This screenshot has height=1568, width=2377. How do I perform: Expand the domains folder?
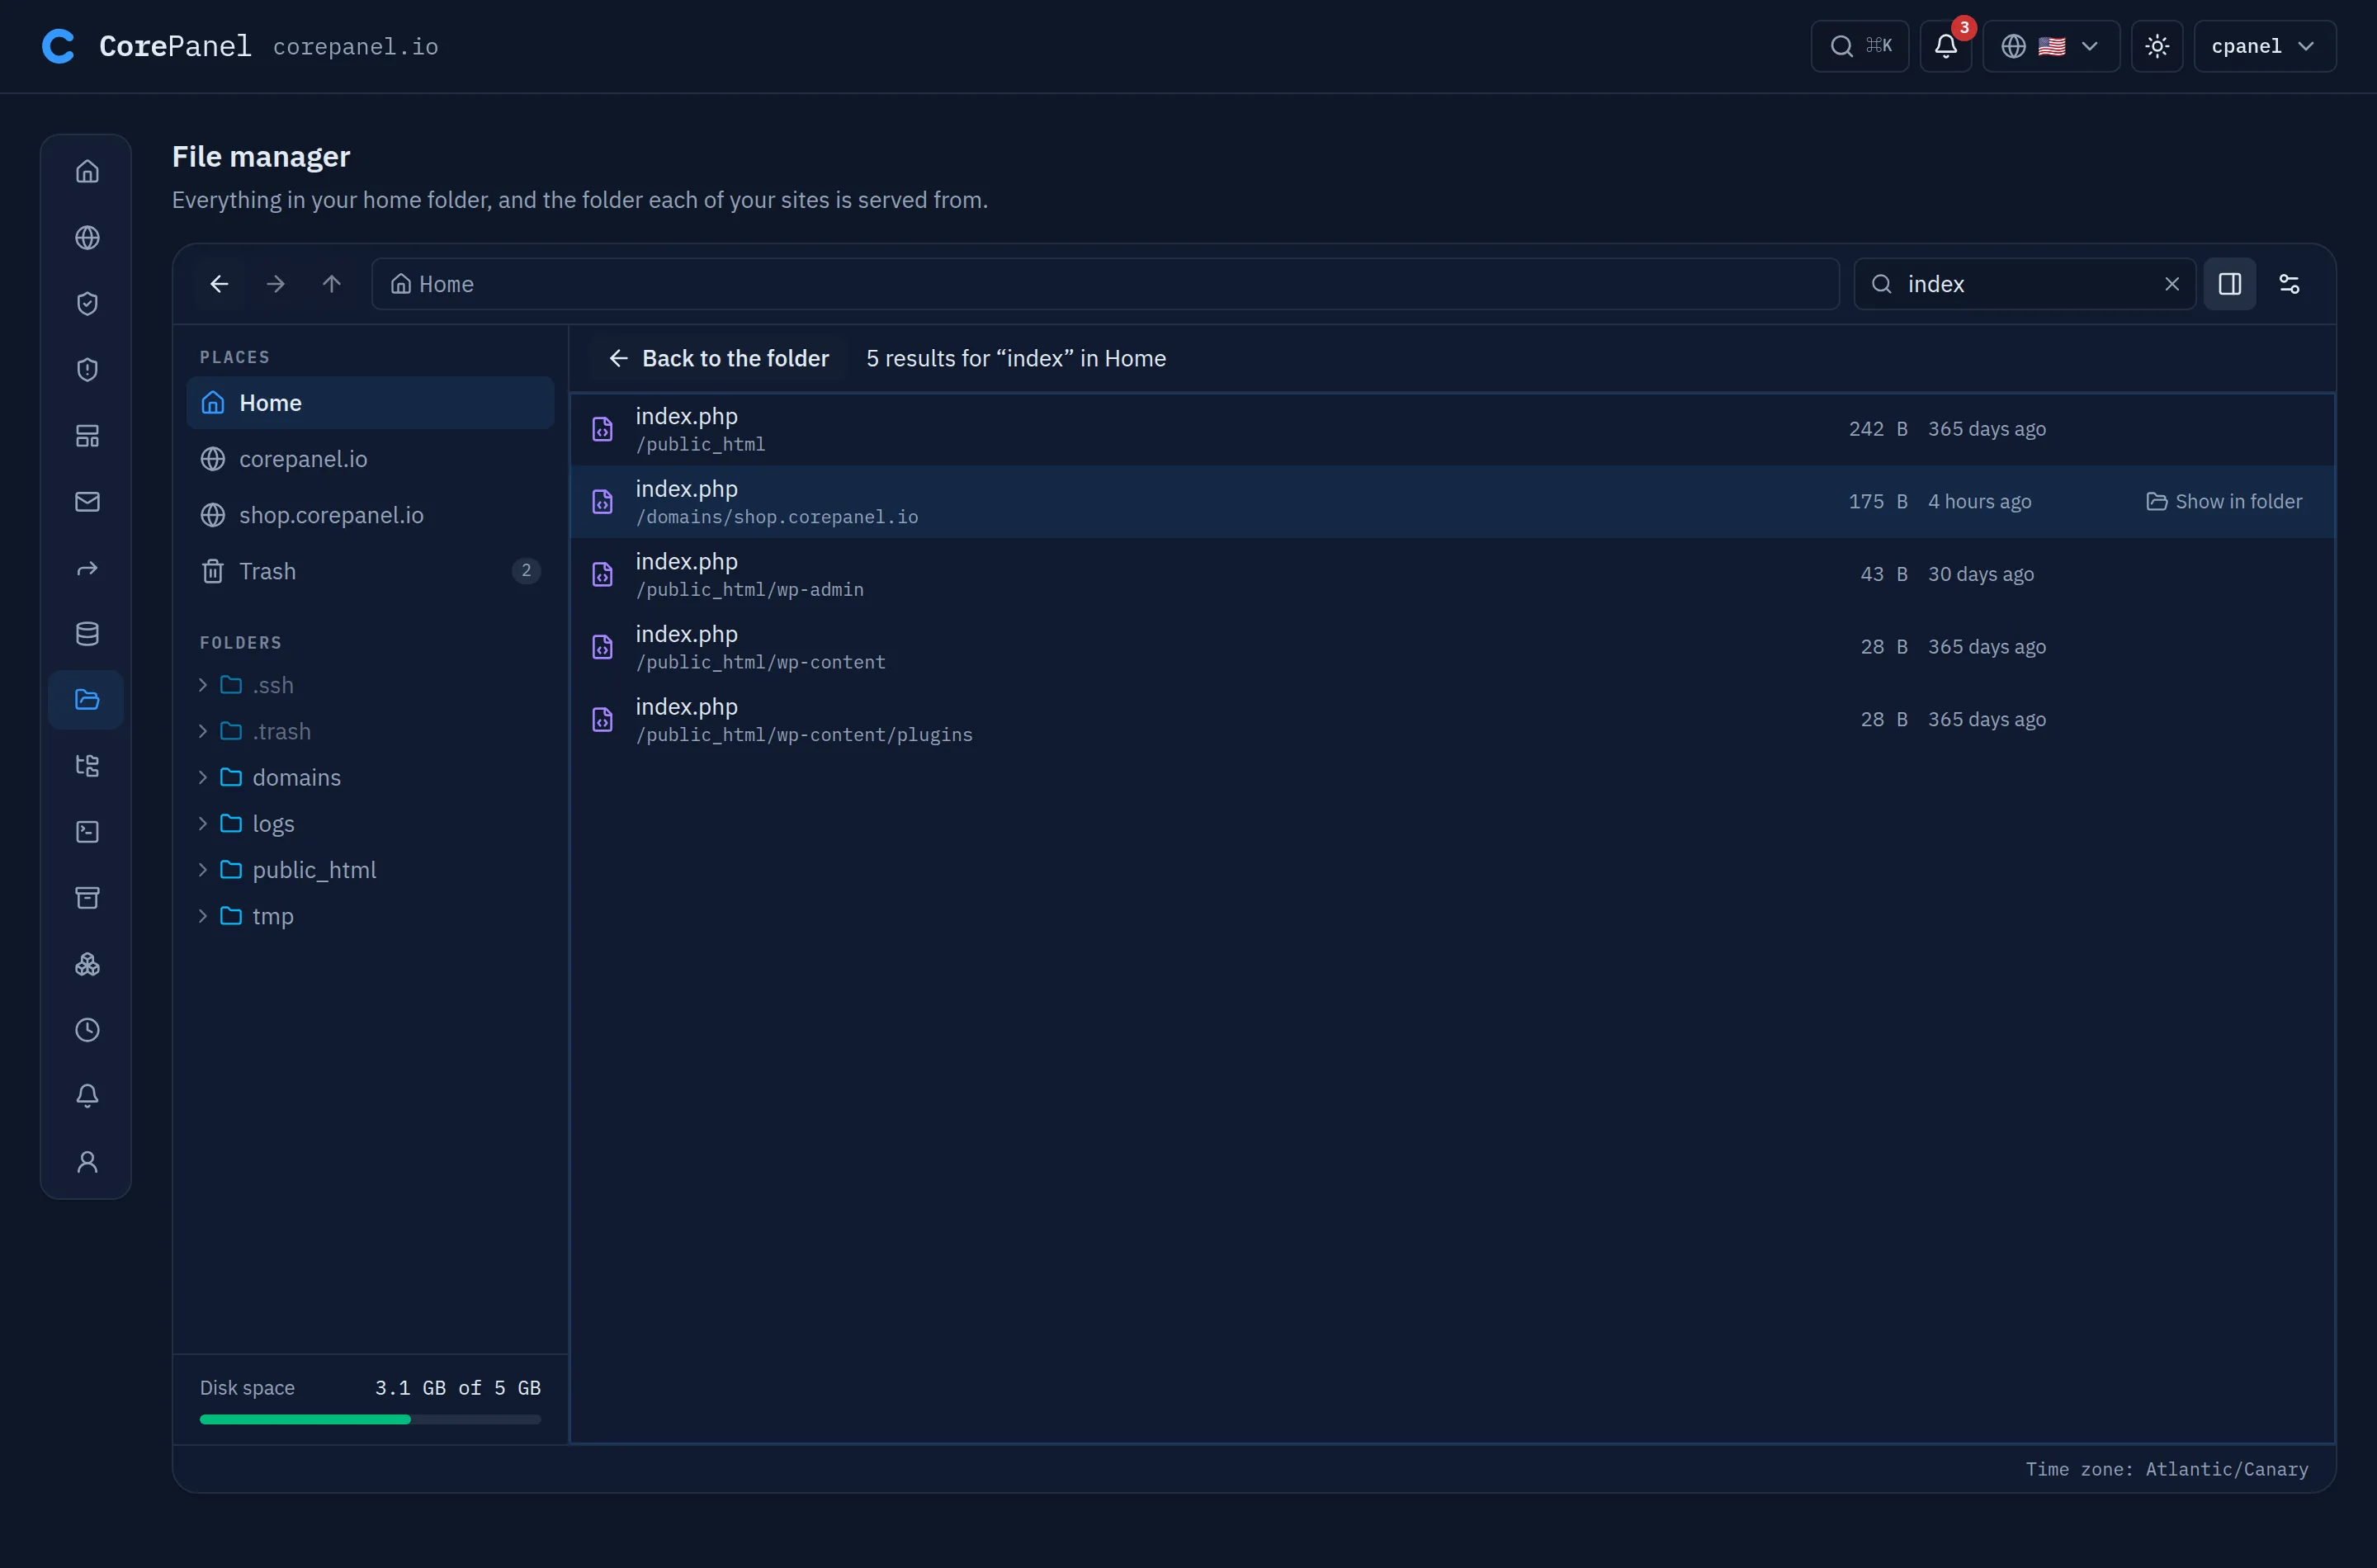point(203,777)
